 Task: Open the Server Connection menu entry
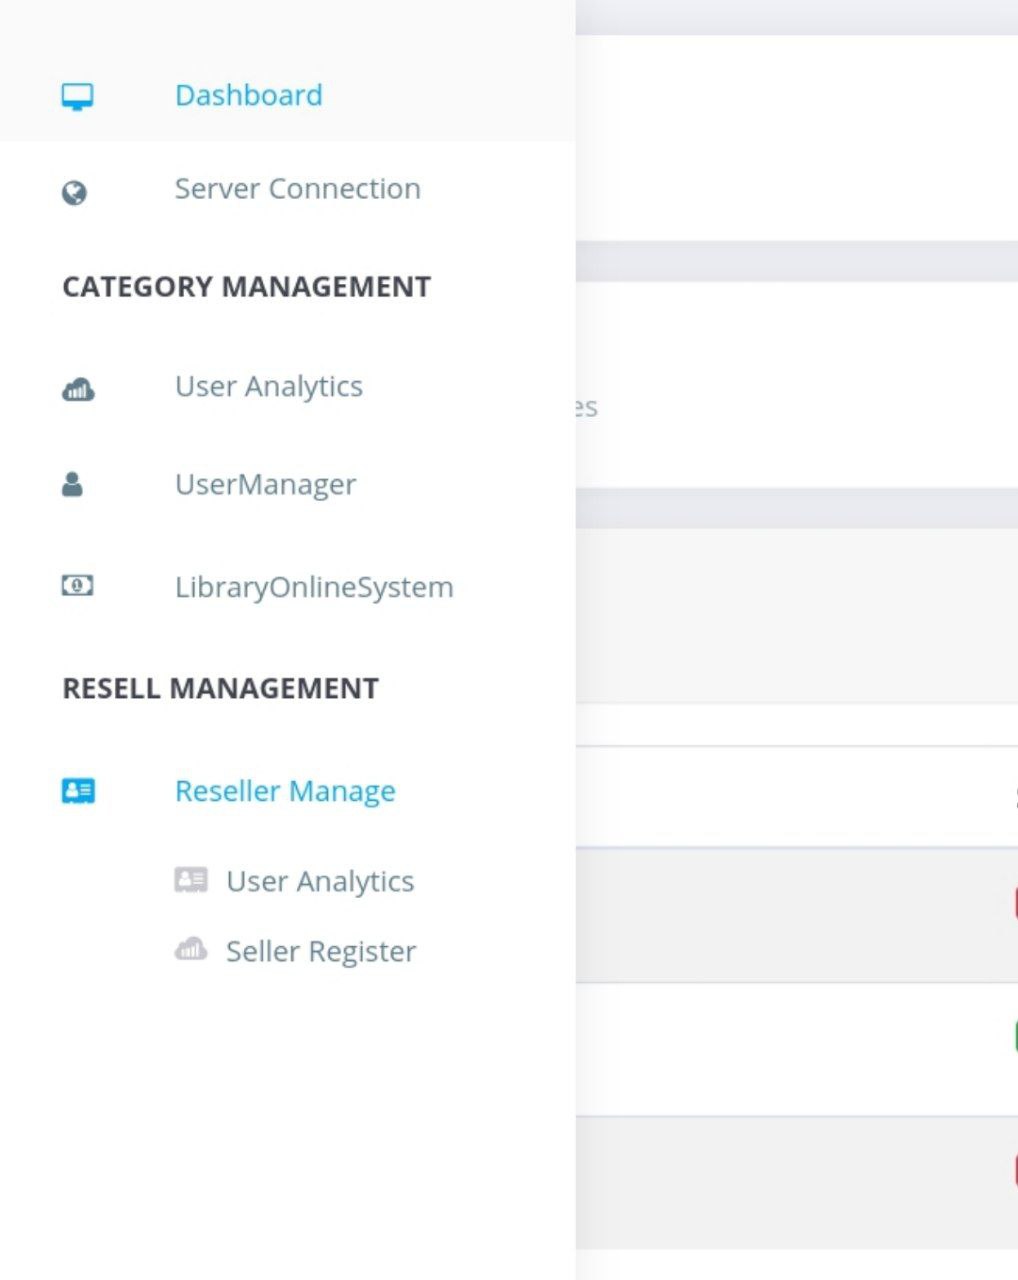[x=297, y=189]
